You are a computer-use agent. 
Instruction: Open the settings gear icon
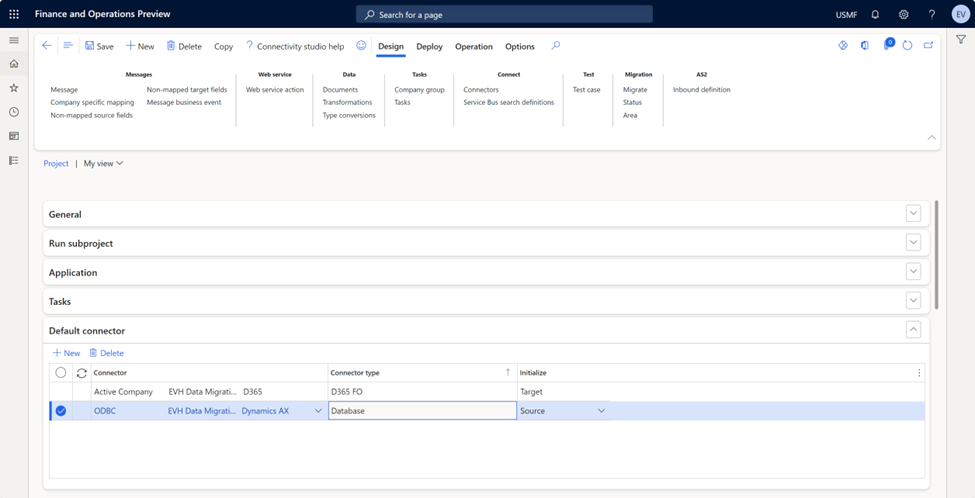pyautogui.click(x=903, y=14)
